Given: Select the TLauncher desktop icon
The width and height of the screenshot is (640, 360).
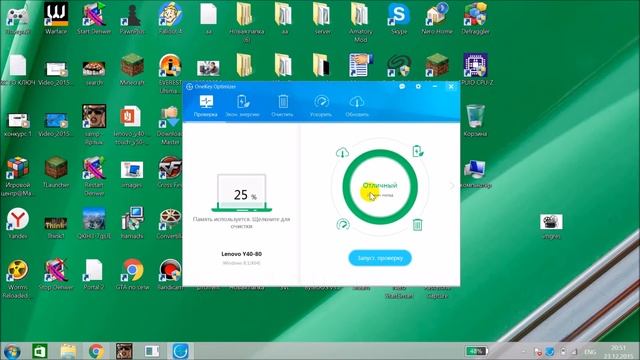Looking at the screenshot, I should (56, 172).
